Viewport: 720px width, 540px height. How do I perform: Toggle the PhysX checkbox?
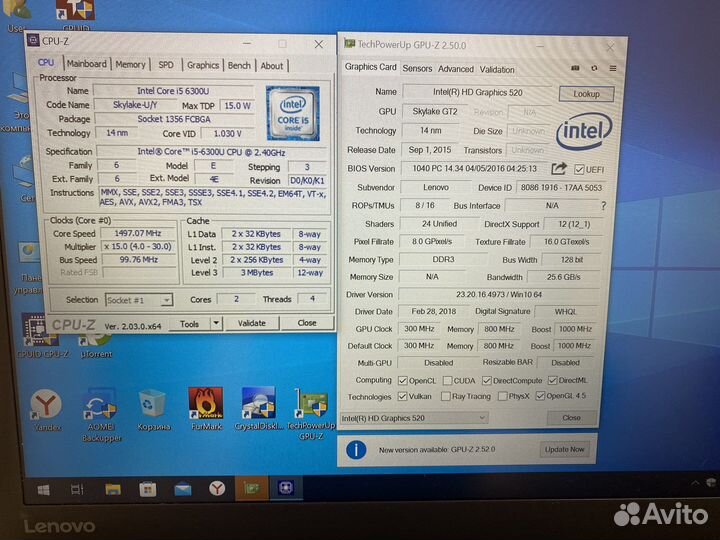pos(503,396)
